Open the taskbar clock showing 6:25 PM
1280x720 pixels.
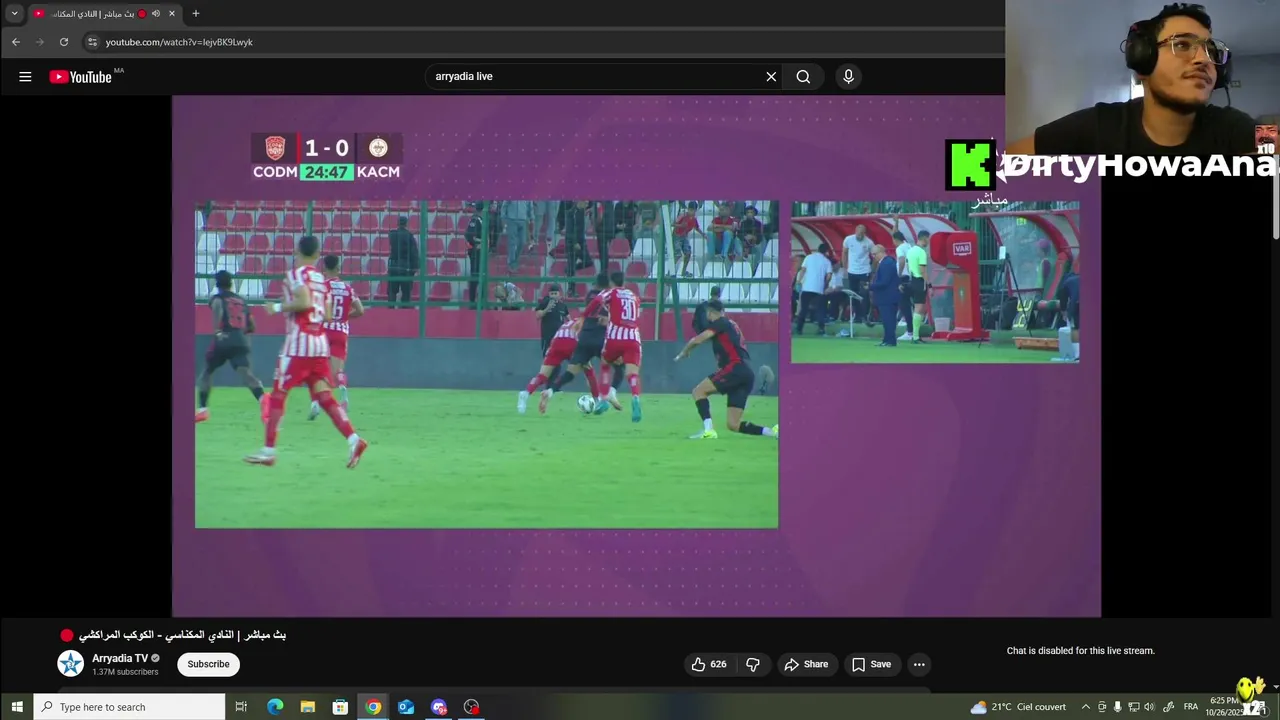[x=1225, y=707]
